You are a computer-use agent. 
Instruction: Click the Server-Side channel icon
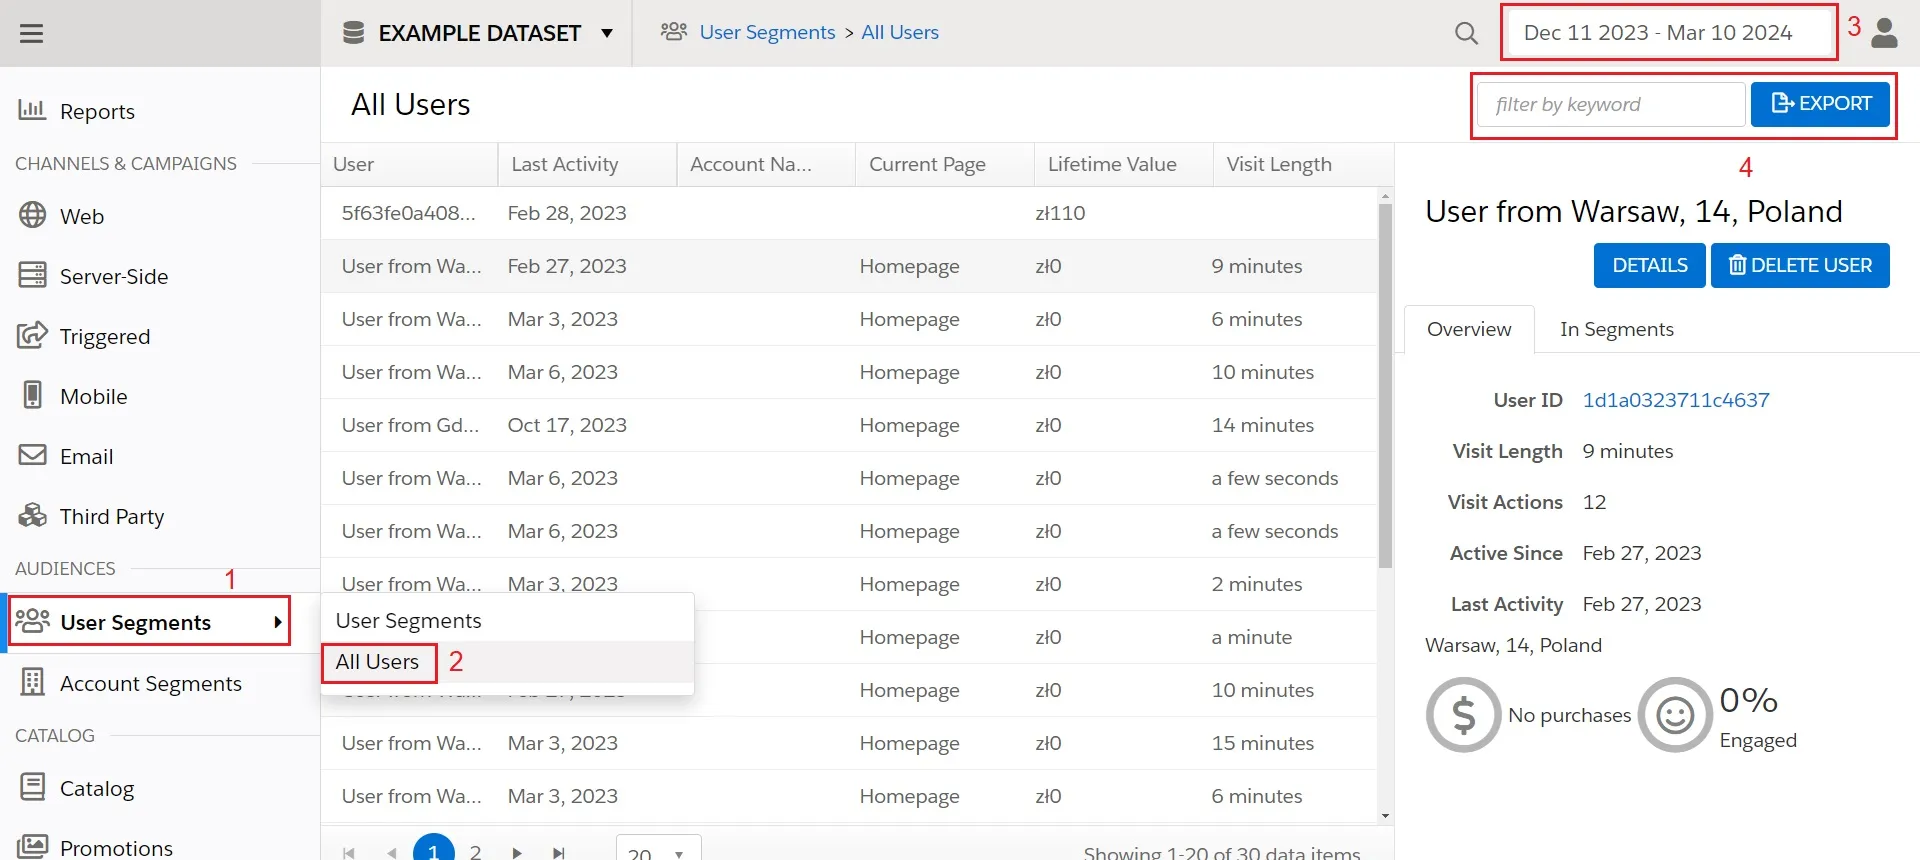pyautogui.click(x=33, y=275)
